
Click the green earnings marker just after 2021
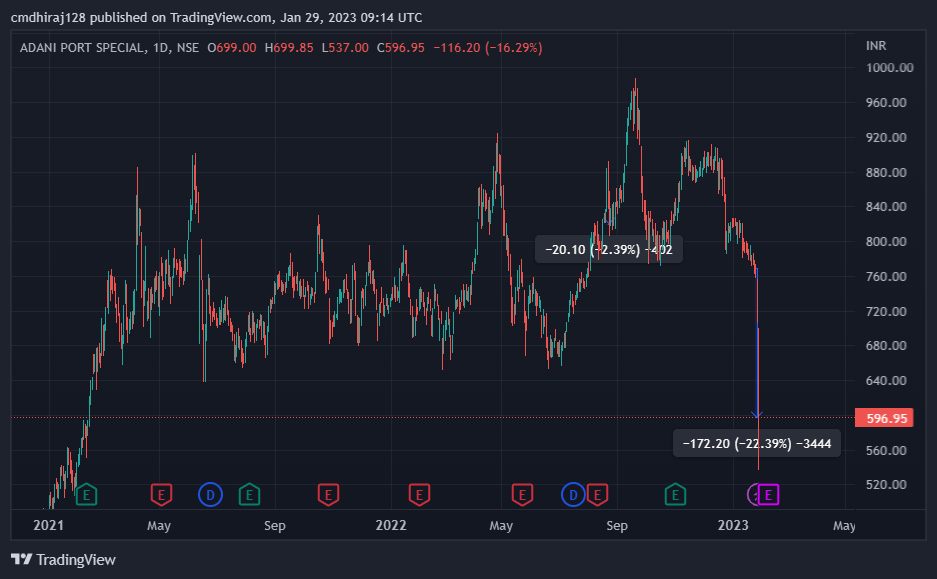point(87,495)
